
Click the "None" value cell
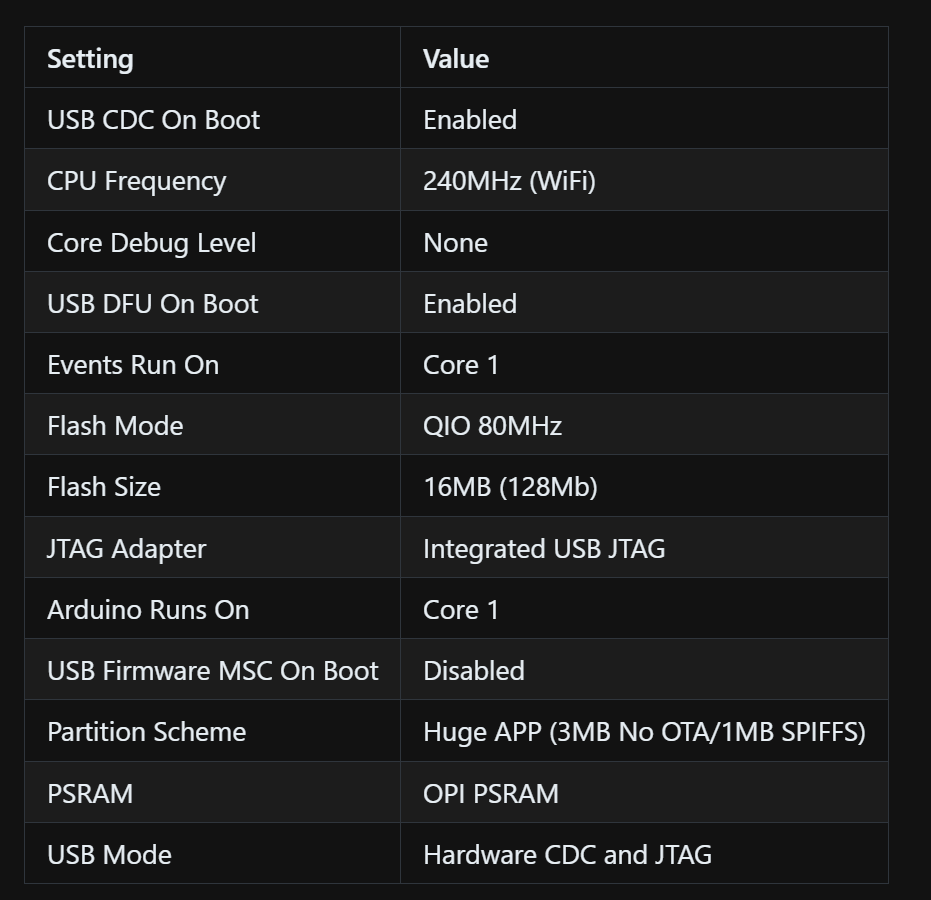tap(455, 243)
